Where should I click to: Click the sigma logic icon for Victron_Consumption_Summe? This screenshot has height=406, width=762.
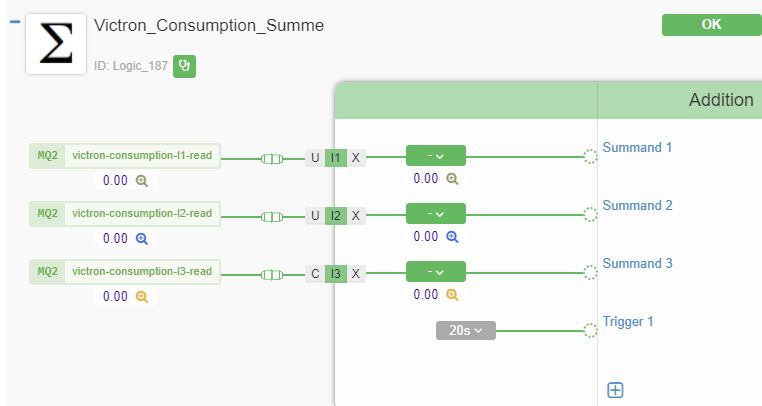pyautogui.click(x=56, y=44)
